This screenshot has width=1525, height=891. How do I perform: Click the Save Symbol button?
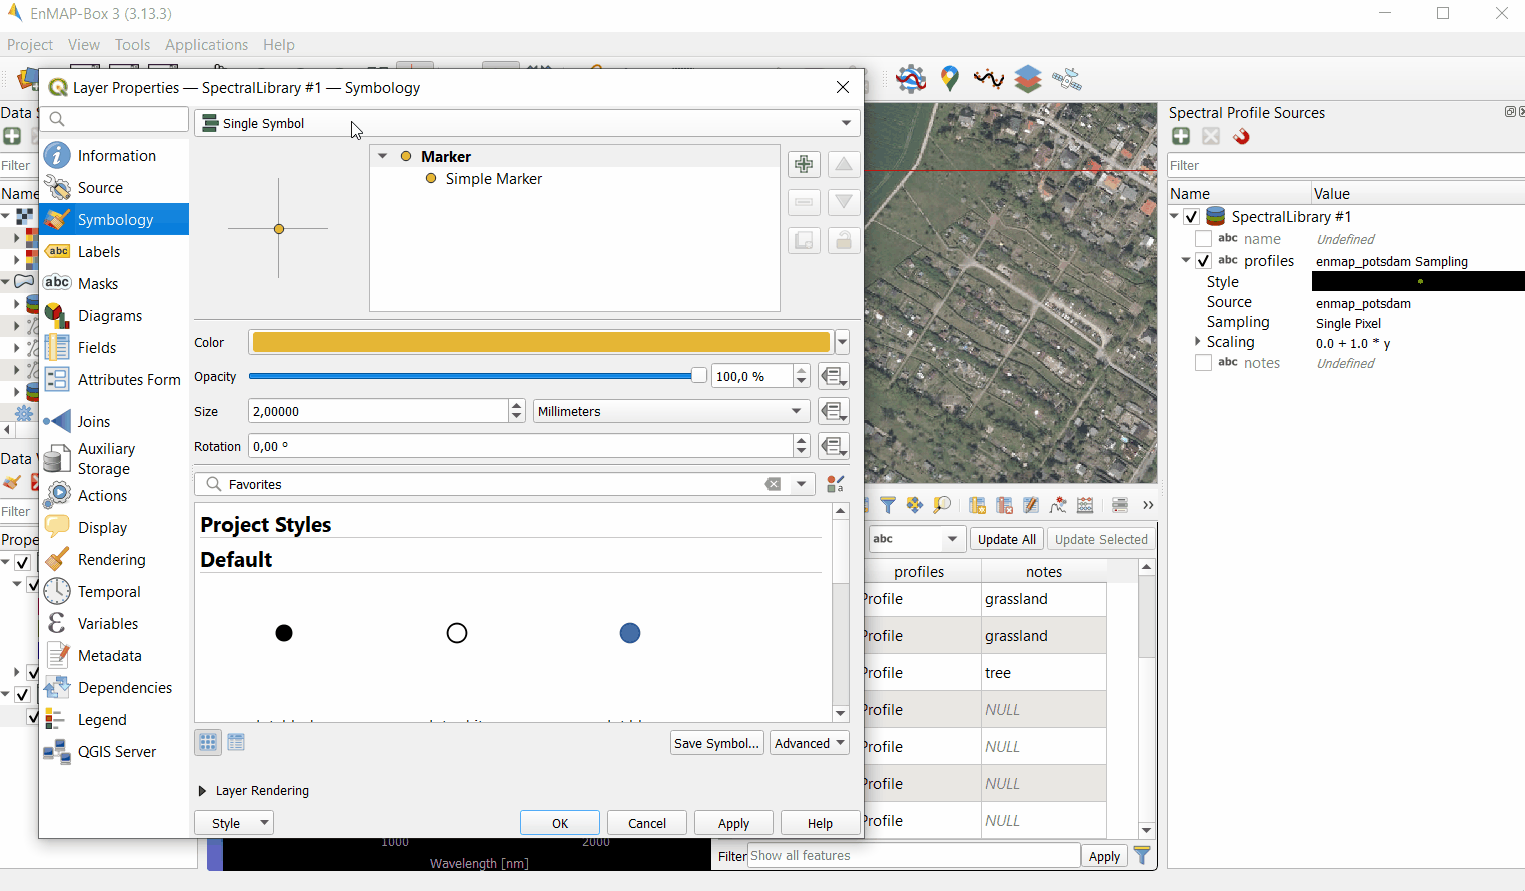(717, 743)
